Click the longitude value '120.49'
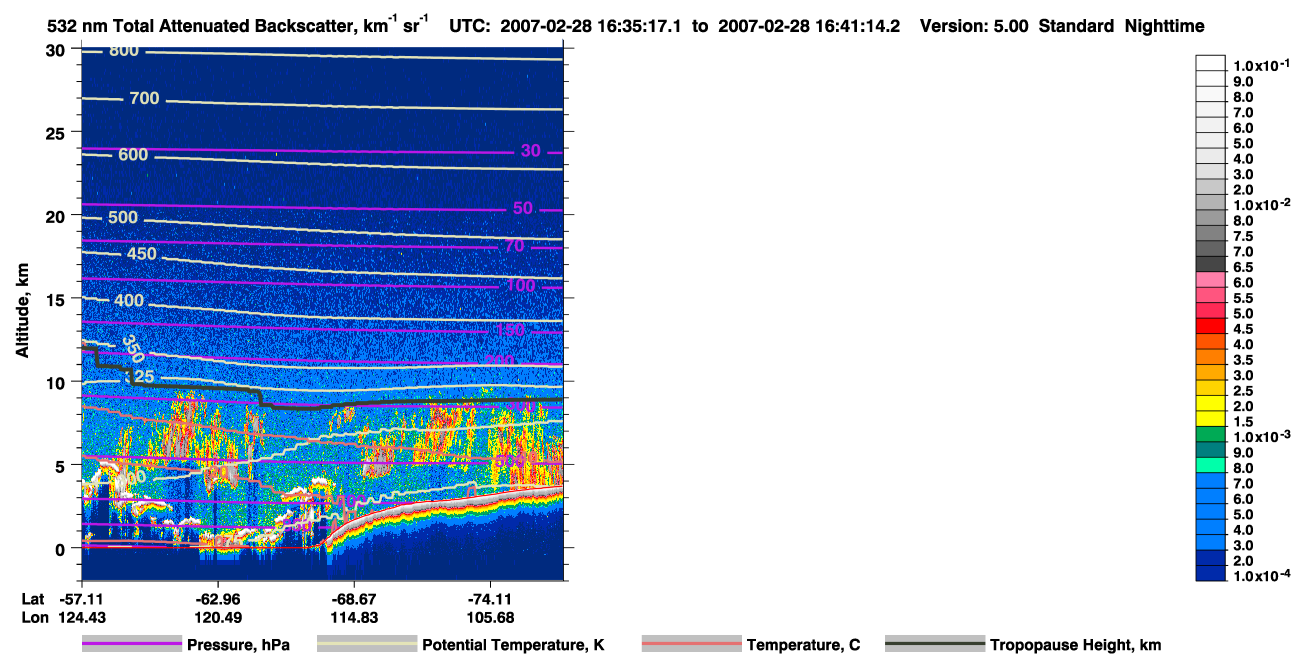This screenshot has height=667, width=1300. pos(218,618)
